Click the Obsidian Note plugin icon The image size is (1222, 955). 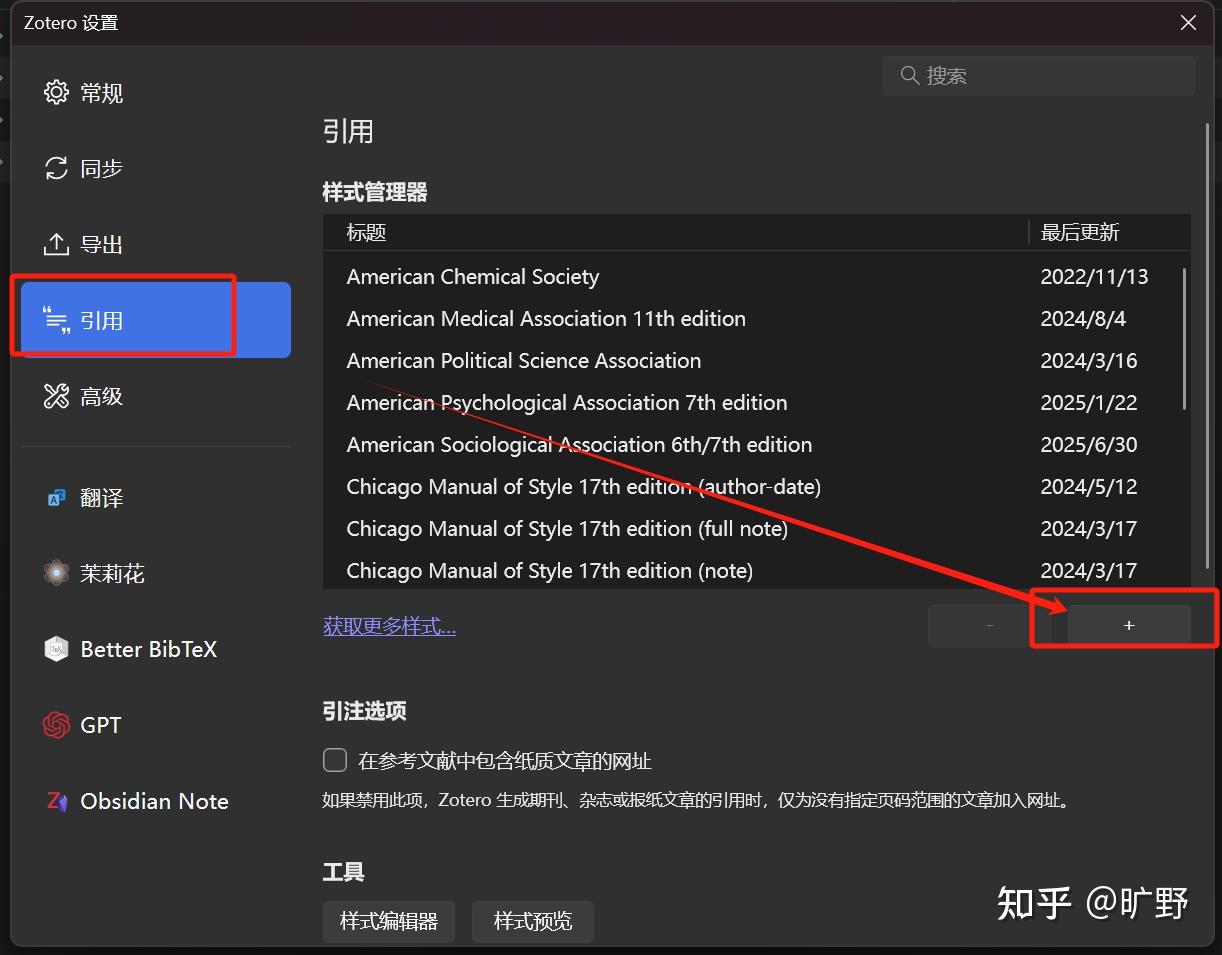[57, 800]
